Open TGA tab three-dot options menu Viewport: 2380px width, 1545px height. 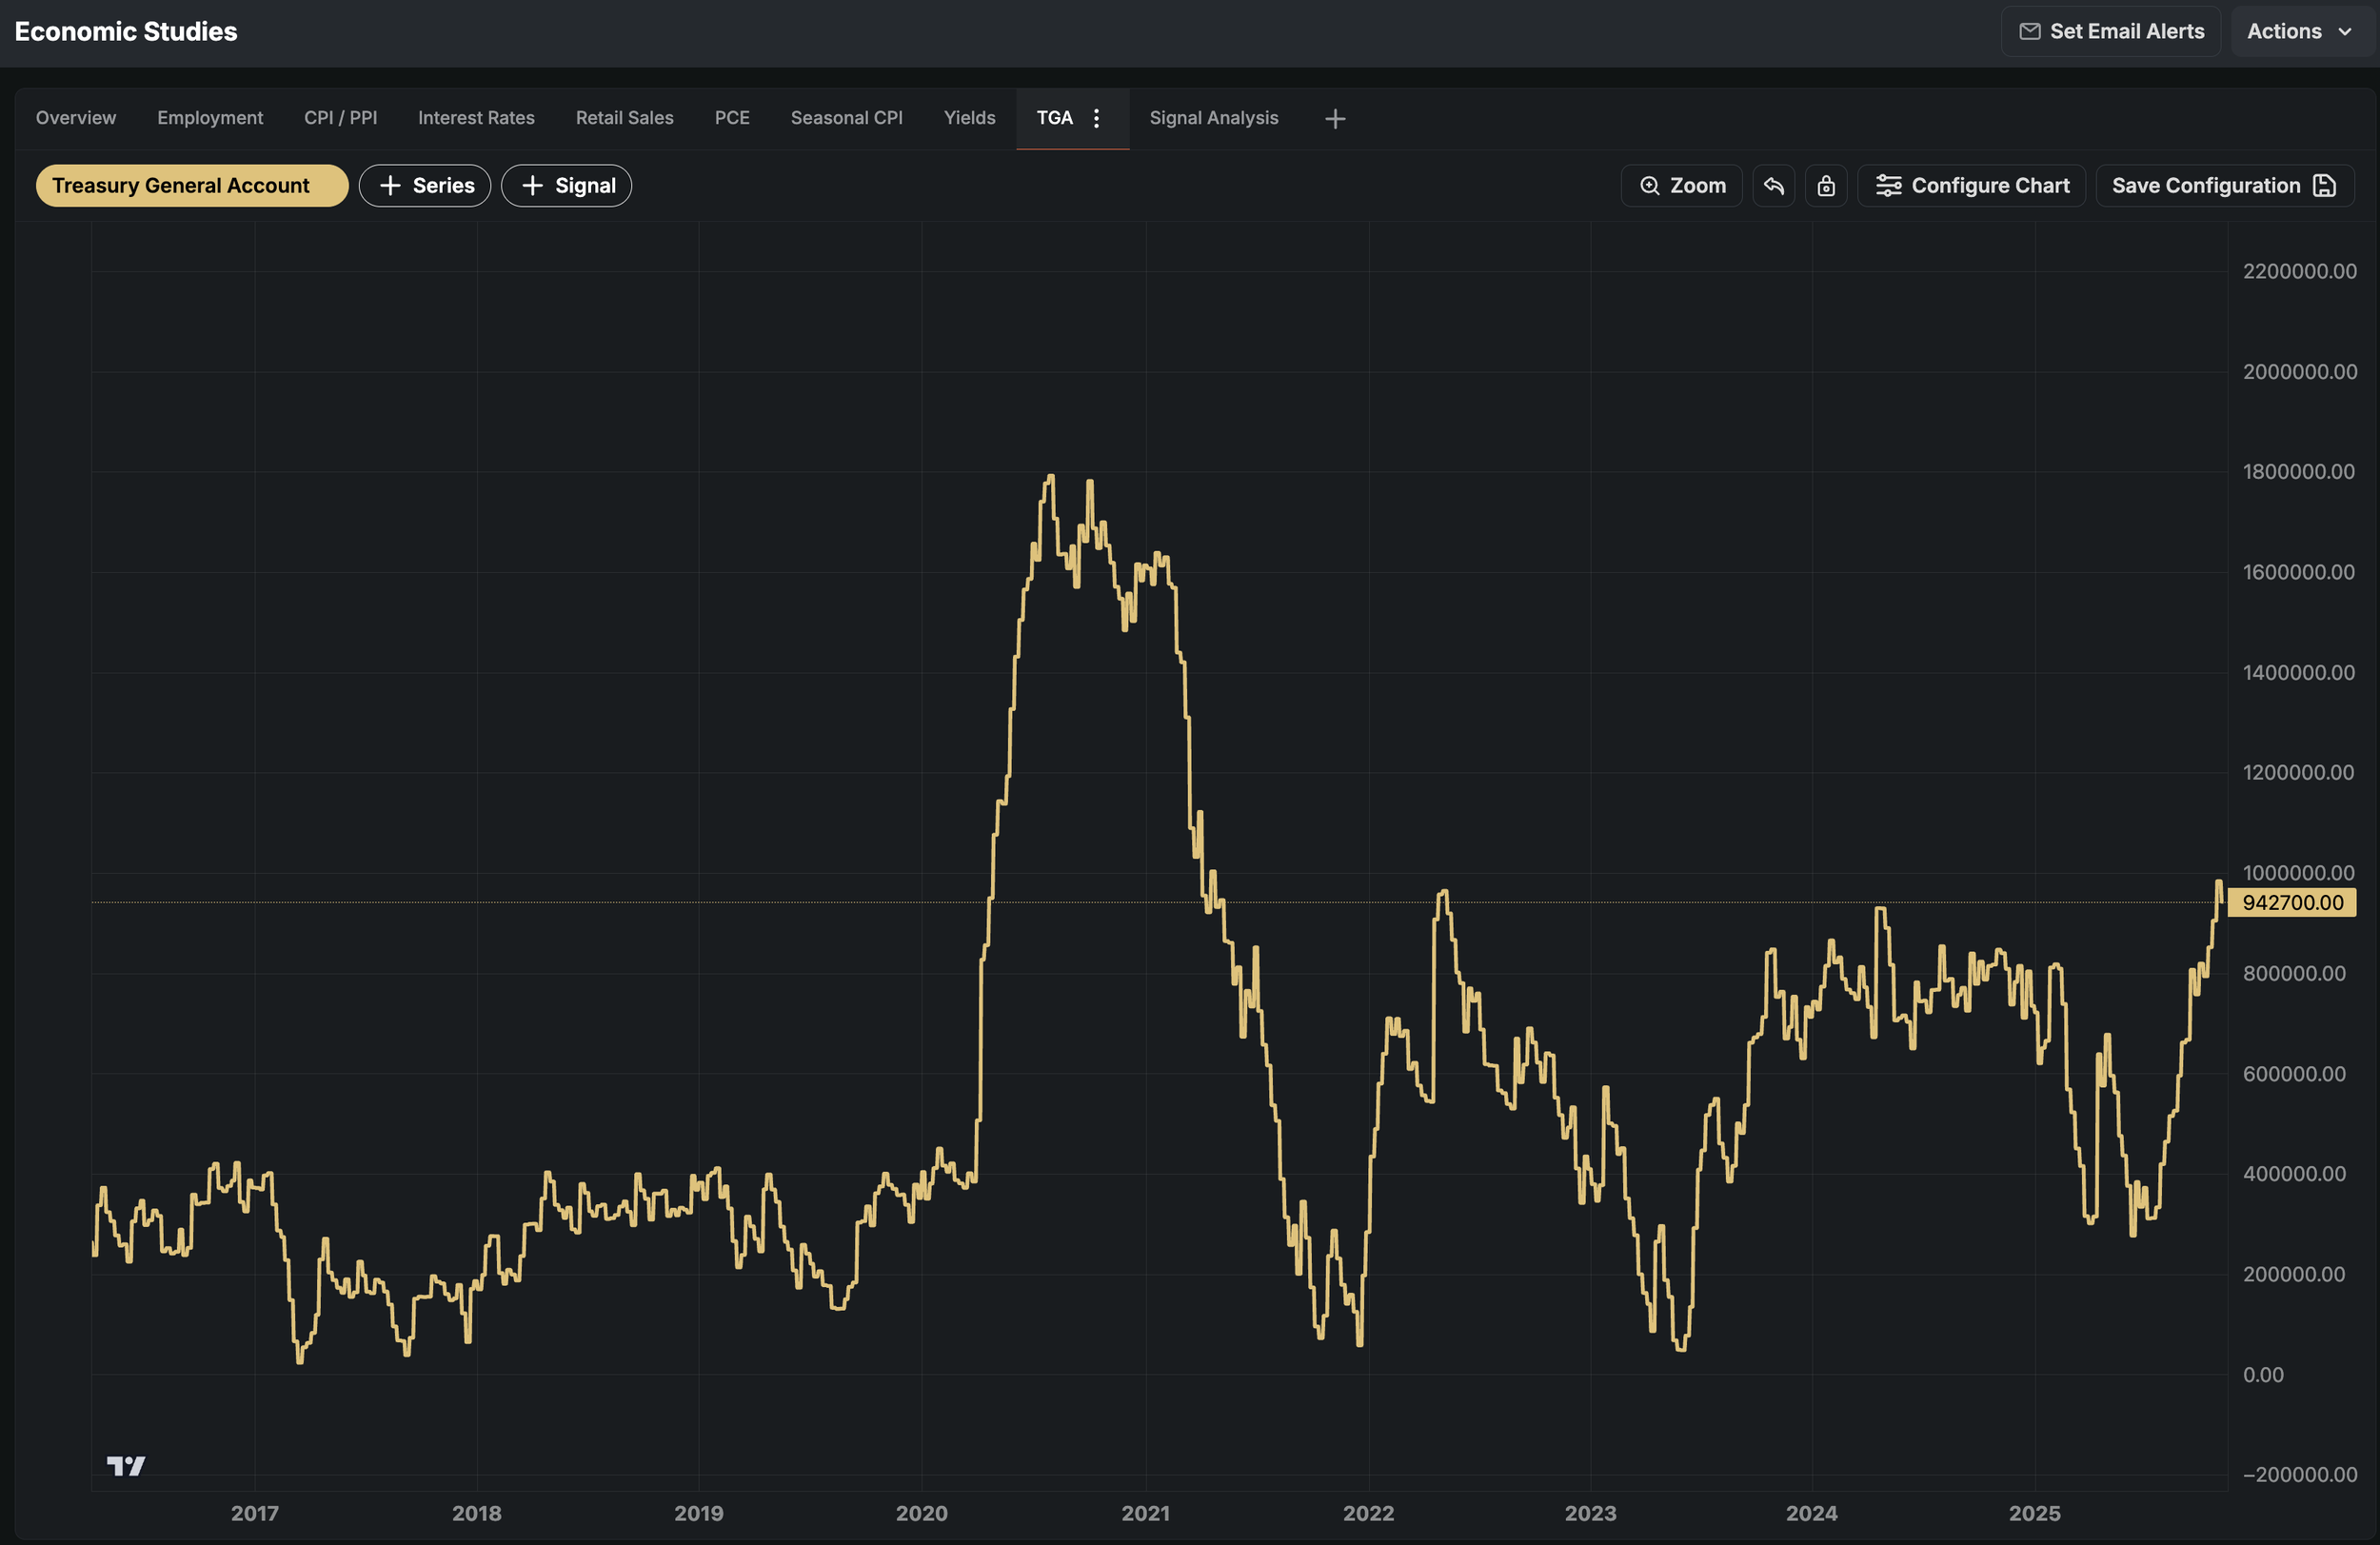point(1096,118)
